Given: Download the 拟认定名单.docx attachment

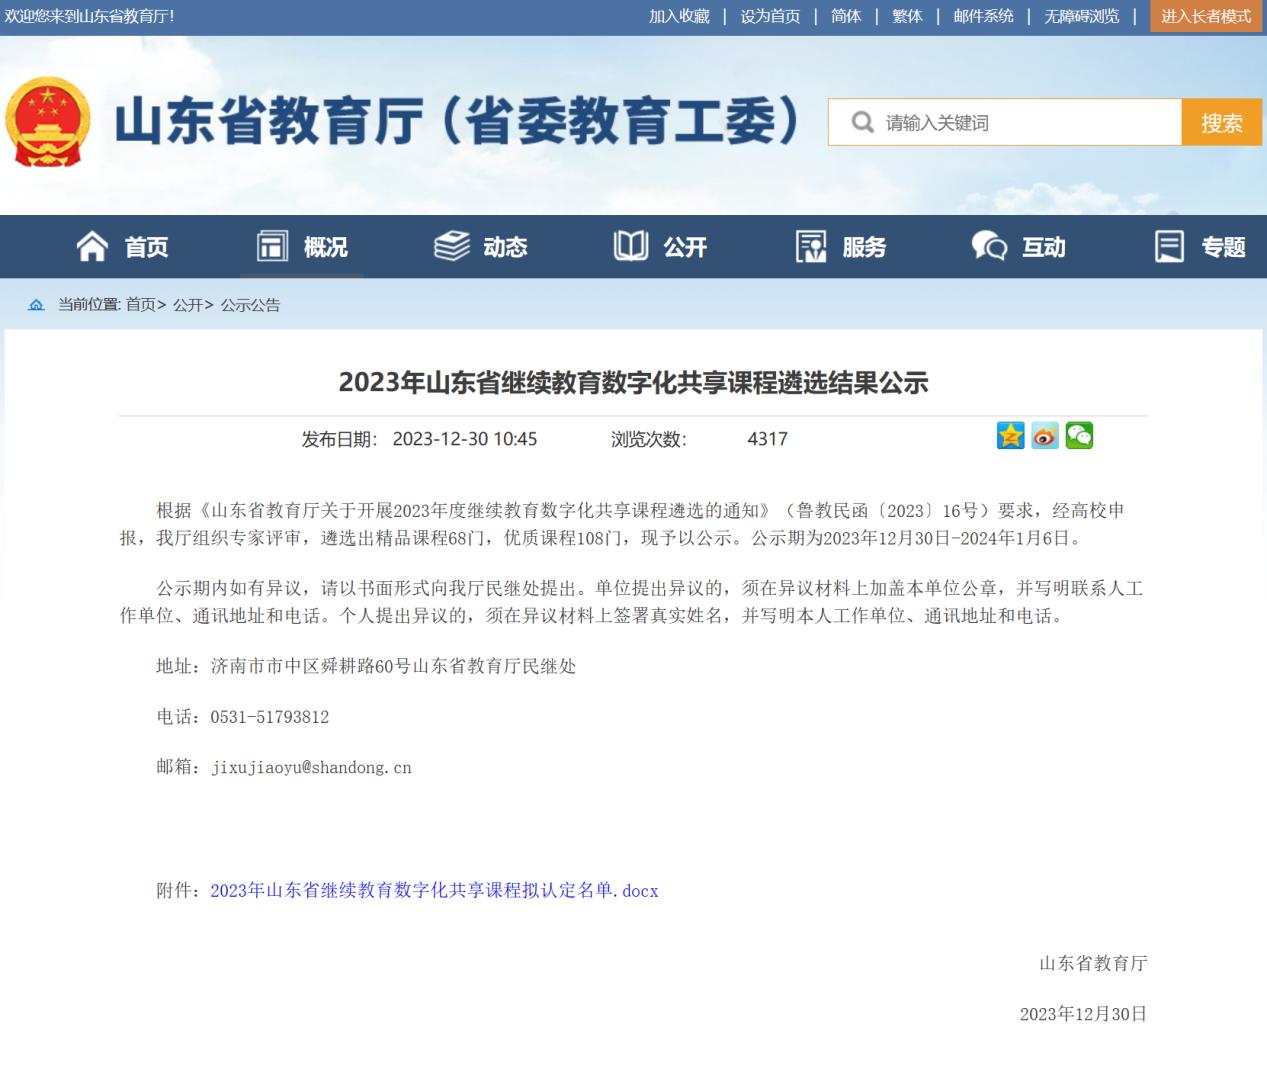Looking at the screenshot, I should click(x=434, y=890).
